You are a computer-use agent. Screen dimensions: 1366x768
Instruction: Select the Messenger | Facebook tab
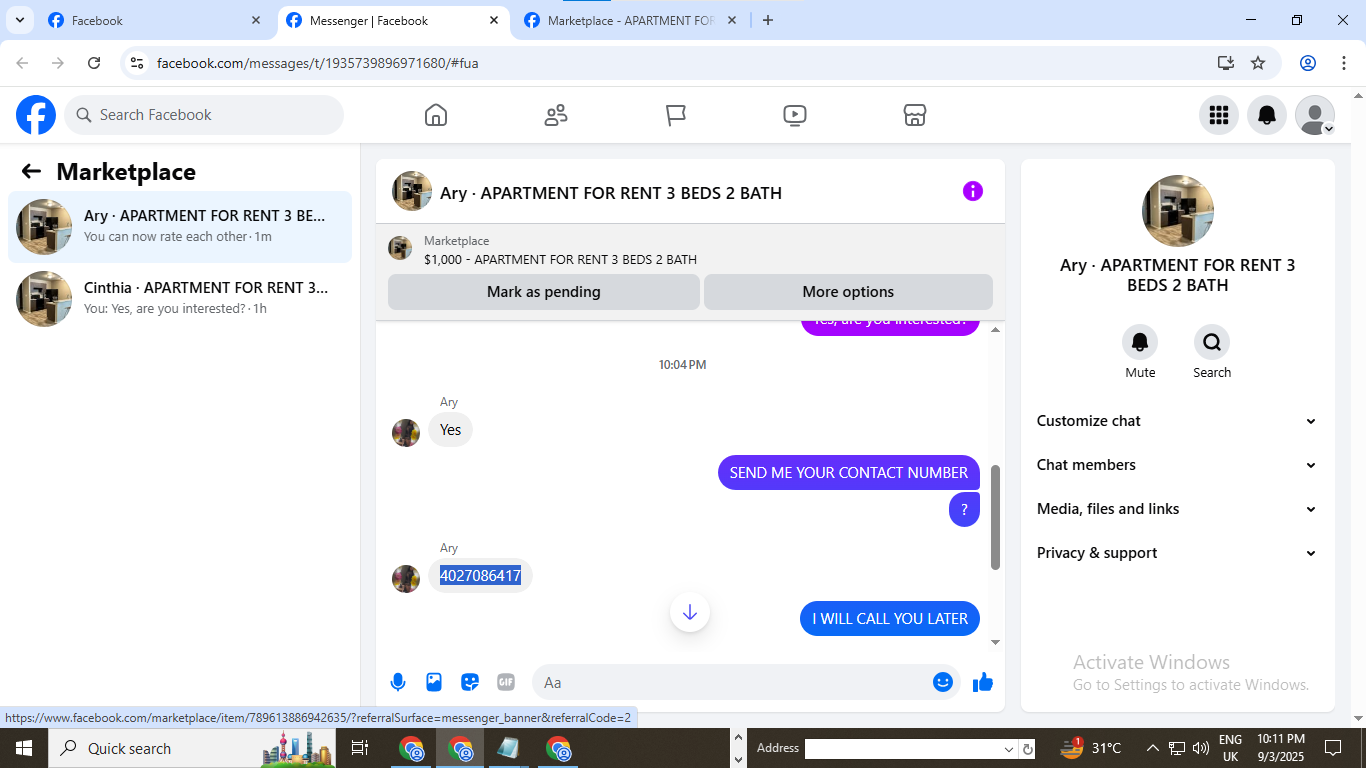(393, 20)
